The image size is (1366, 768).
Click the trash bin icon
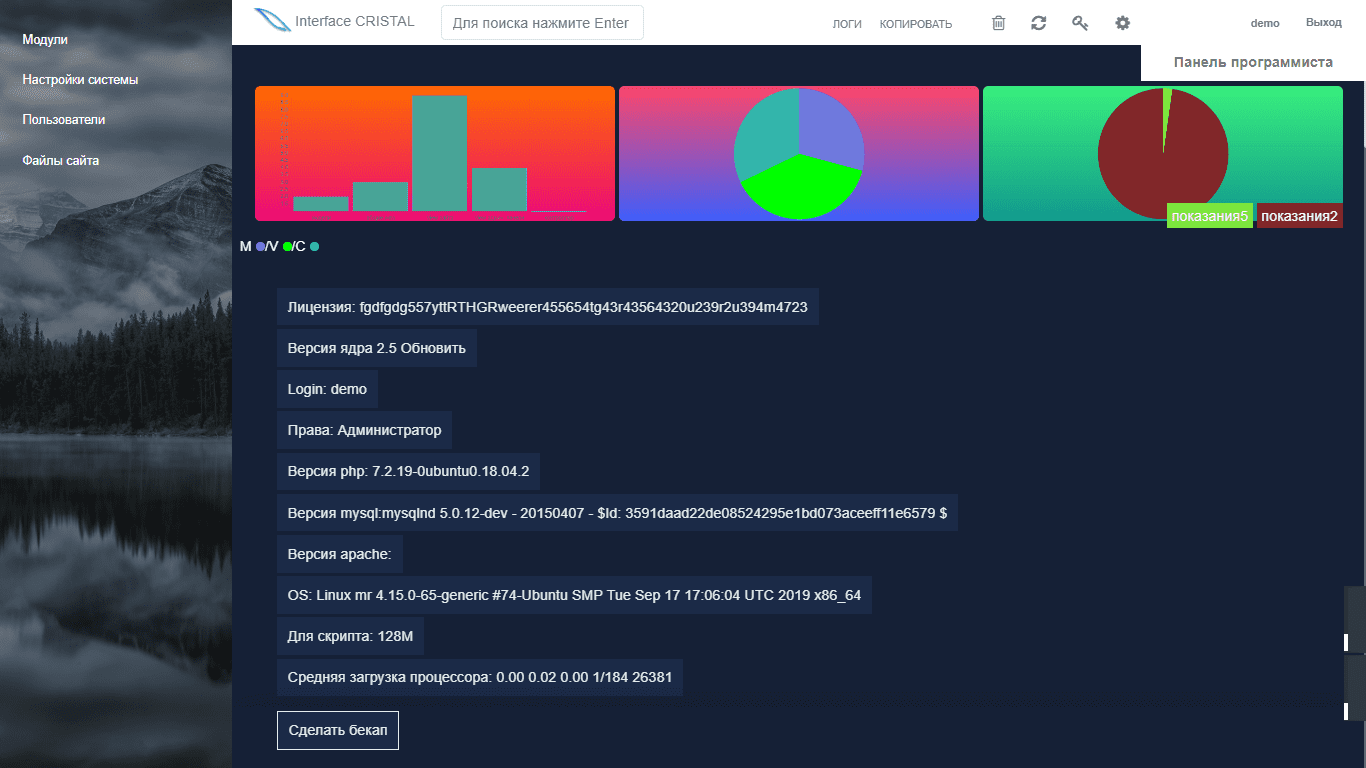(998, 23)
